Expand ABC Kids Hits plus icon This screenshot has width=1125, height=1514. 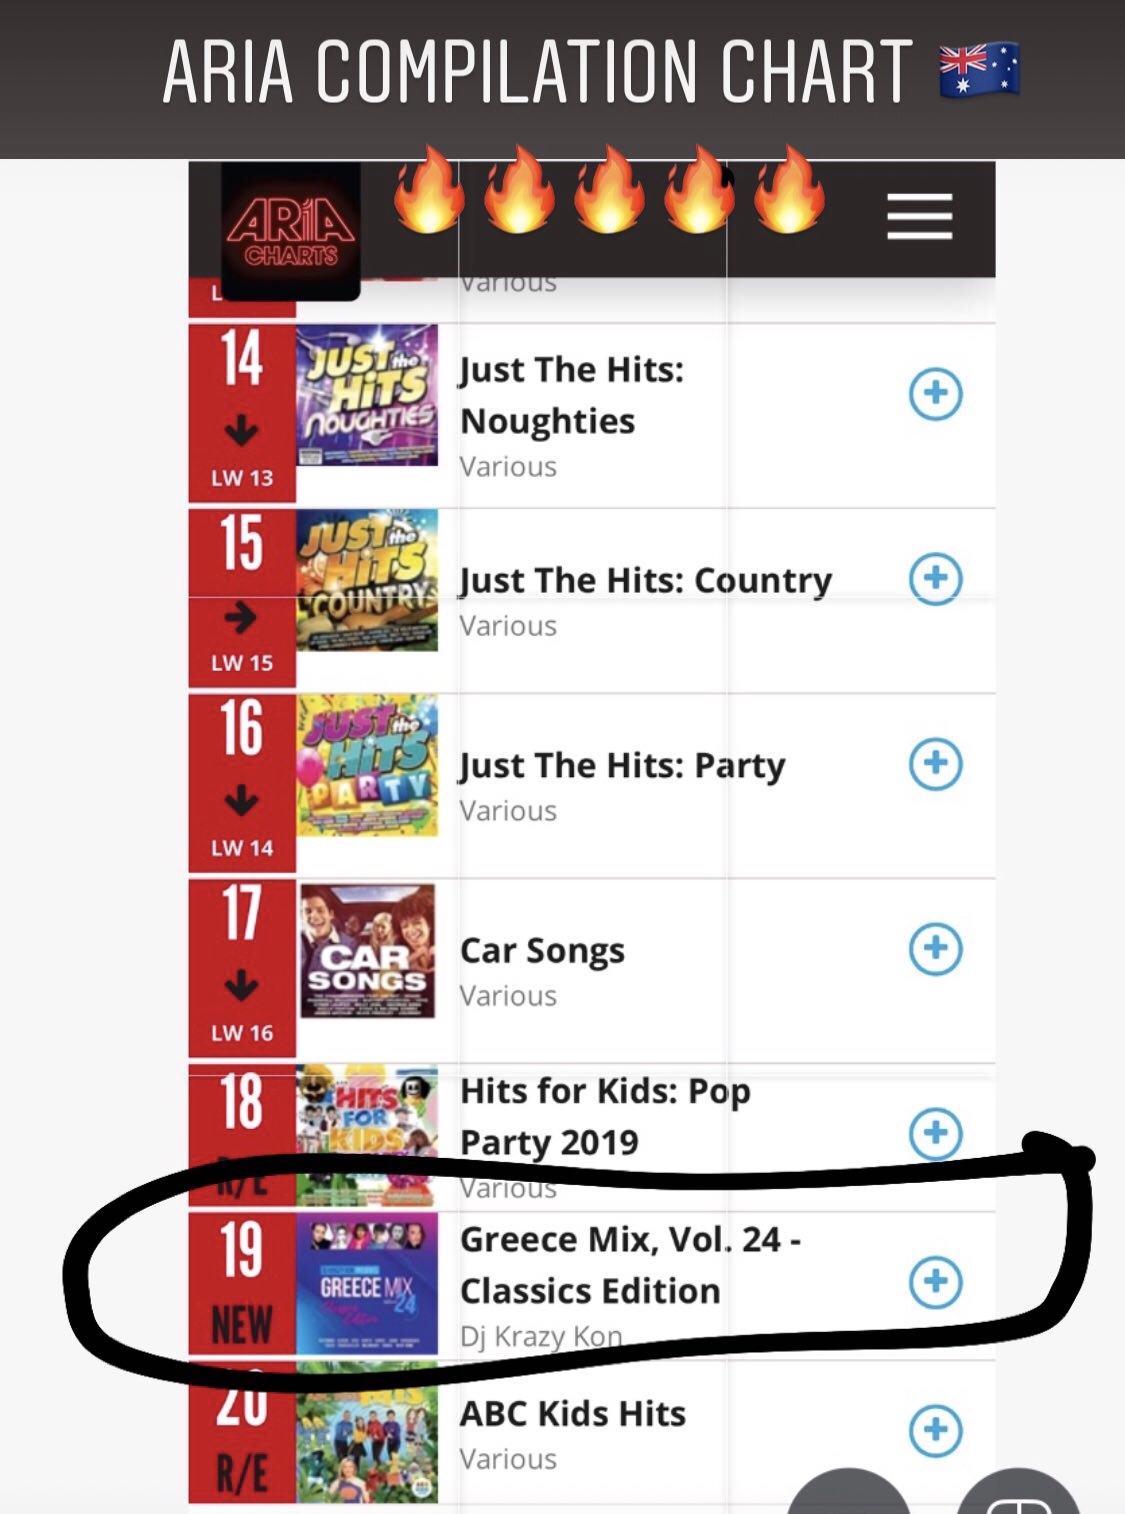[x=935, y=1430]
